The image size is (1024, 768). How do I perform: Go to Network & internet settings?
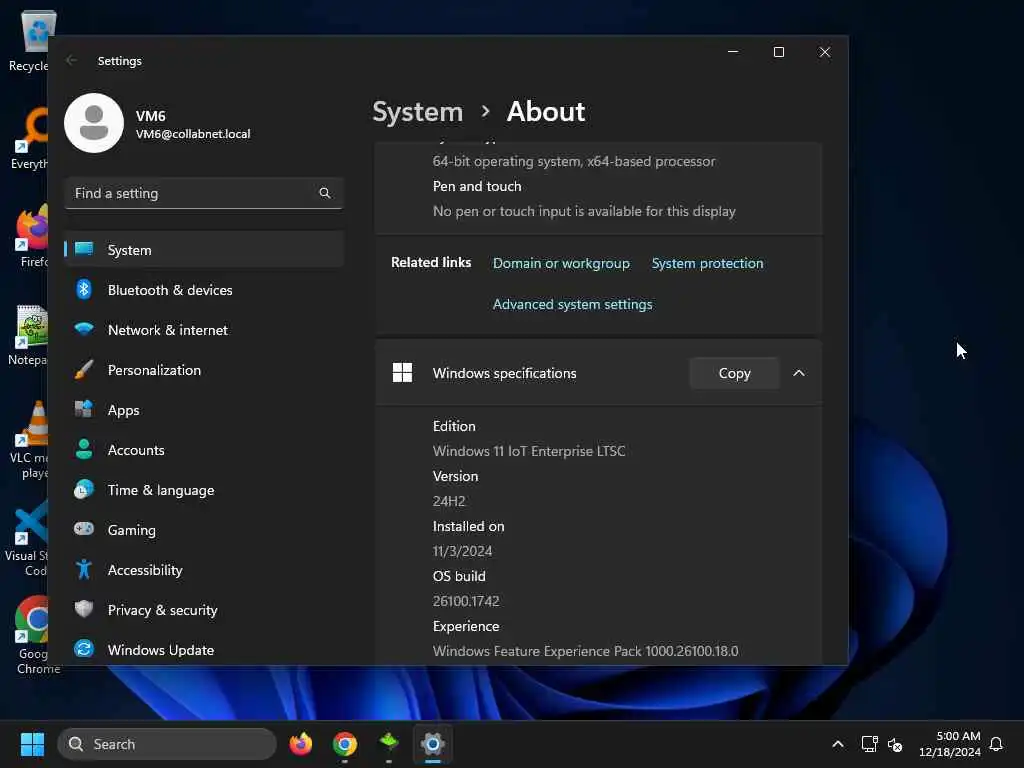tap(204, 330)
